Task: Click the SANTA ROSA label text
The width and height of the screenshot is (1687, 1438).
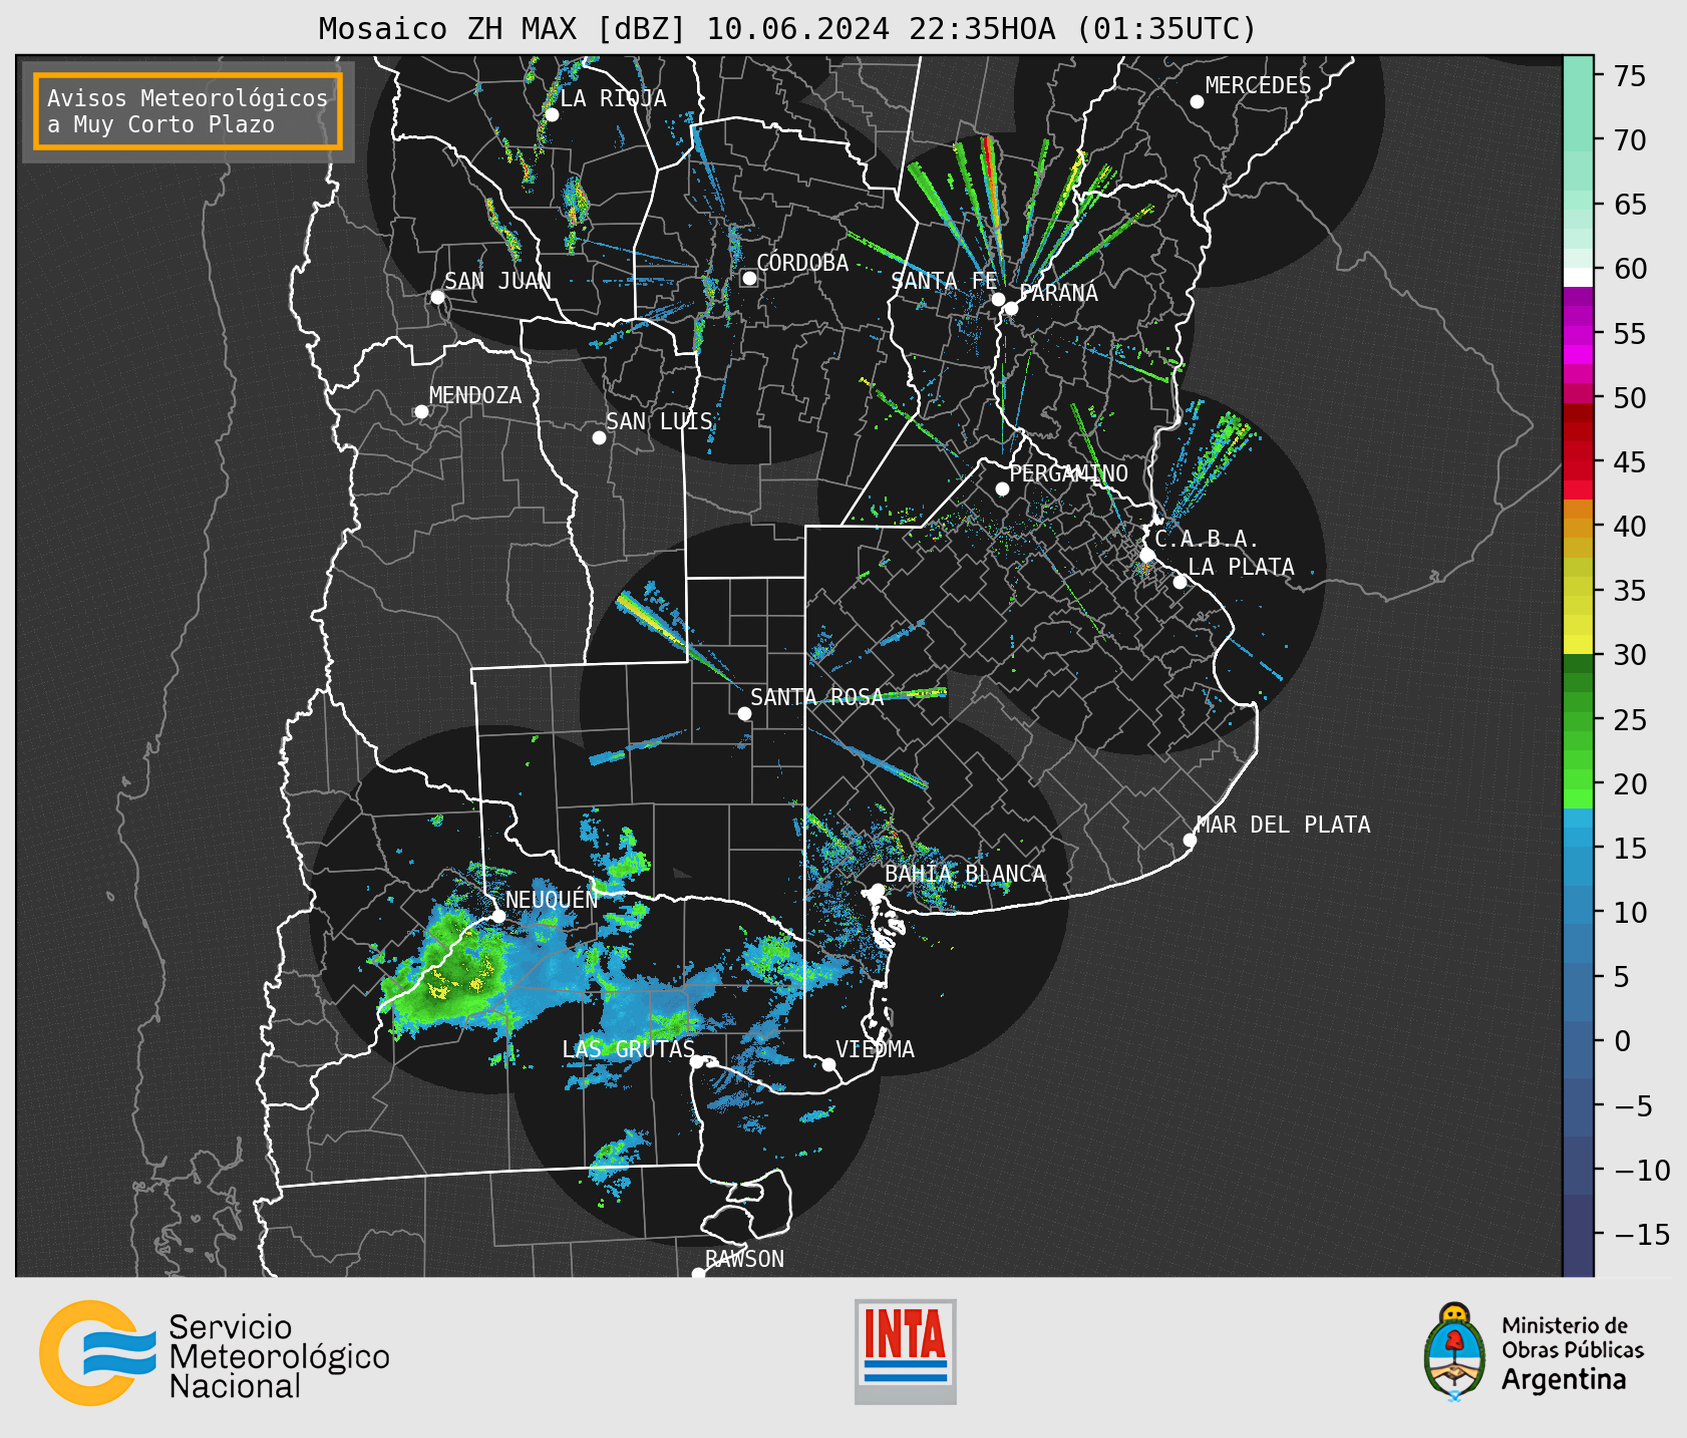Action: pyautogui.click(x=817, y=697)
